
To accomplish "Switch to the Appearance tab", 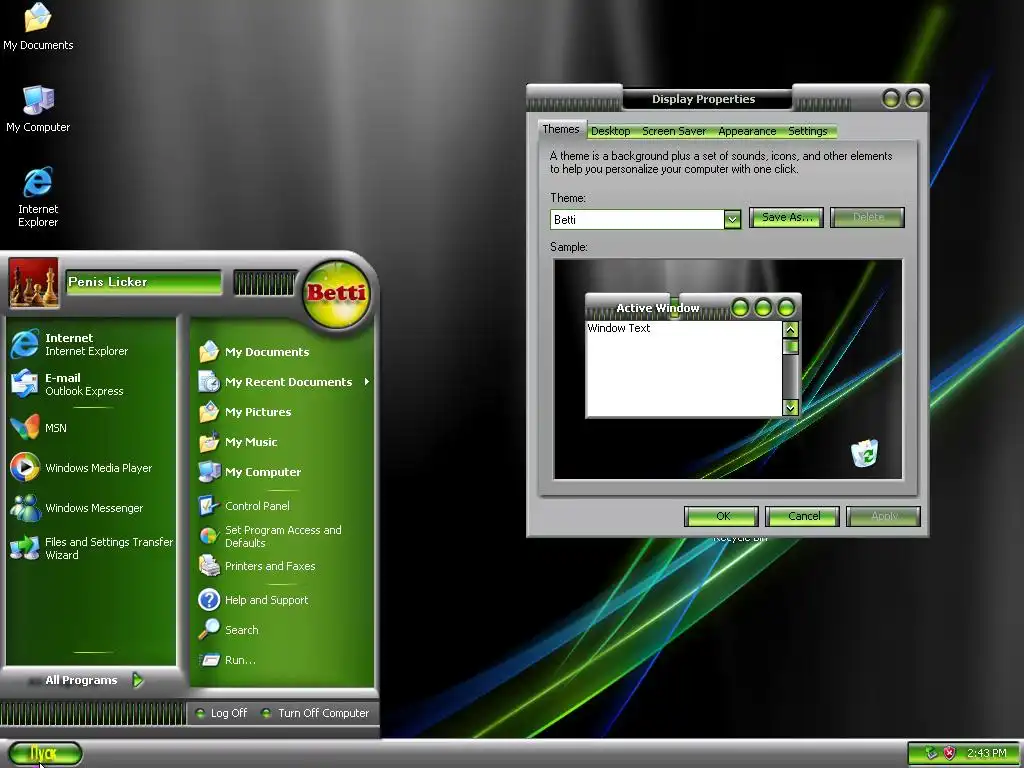I will tap(747, 131).
